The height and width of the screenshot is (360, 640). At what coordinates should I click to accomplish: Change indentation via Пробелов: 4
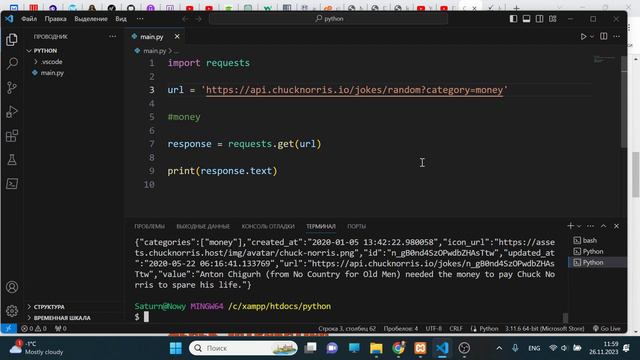400,329
